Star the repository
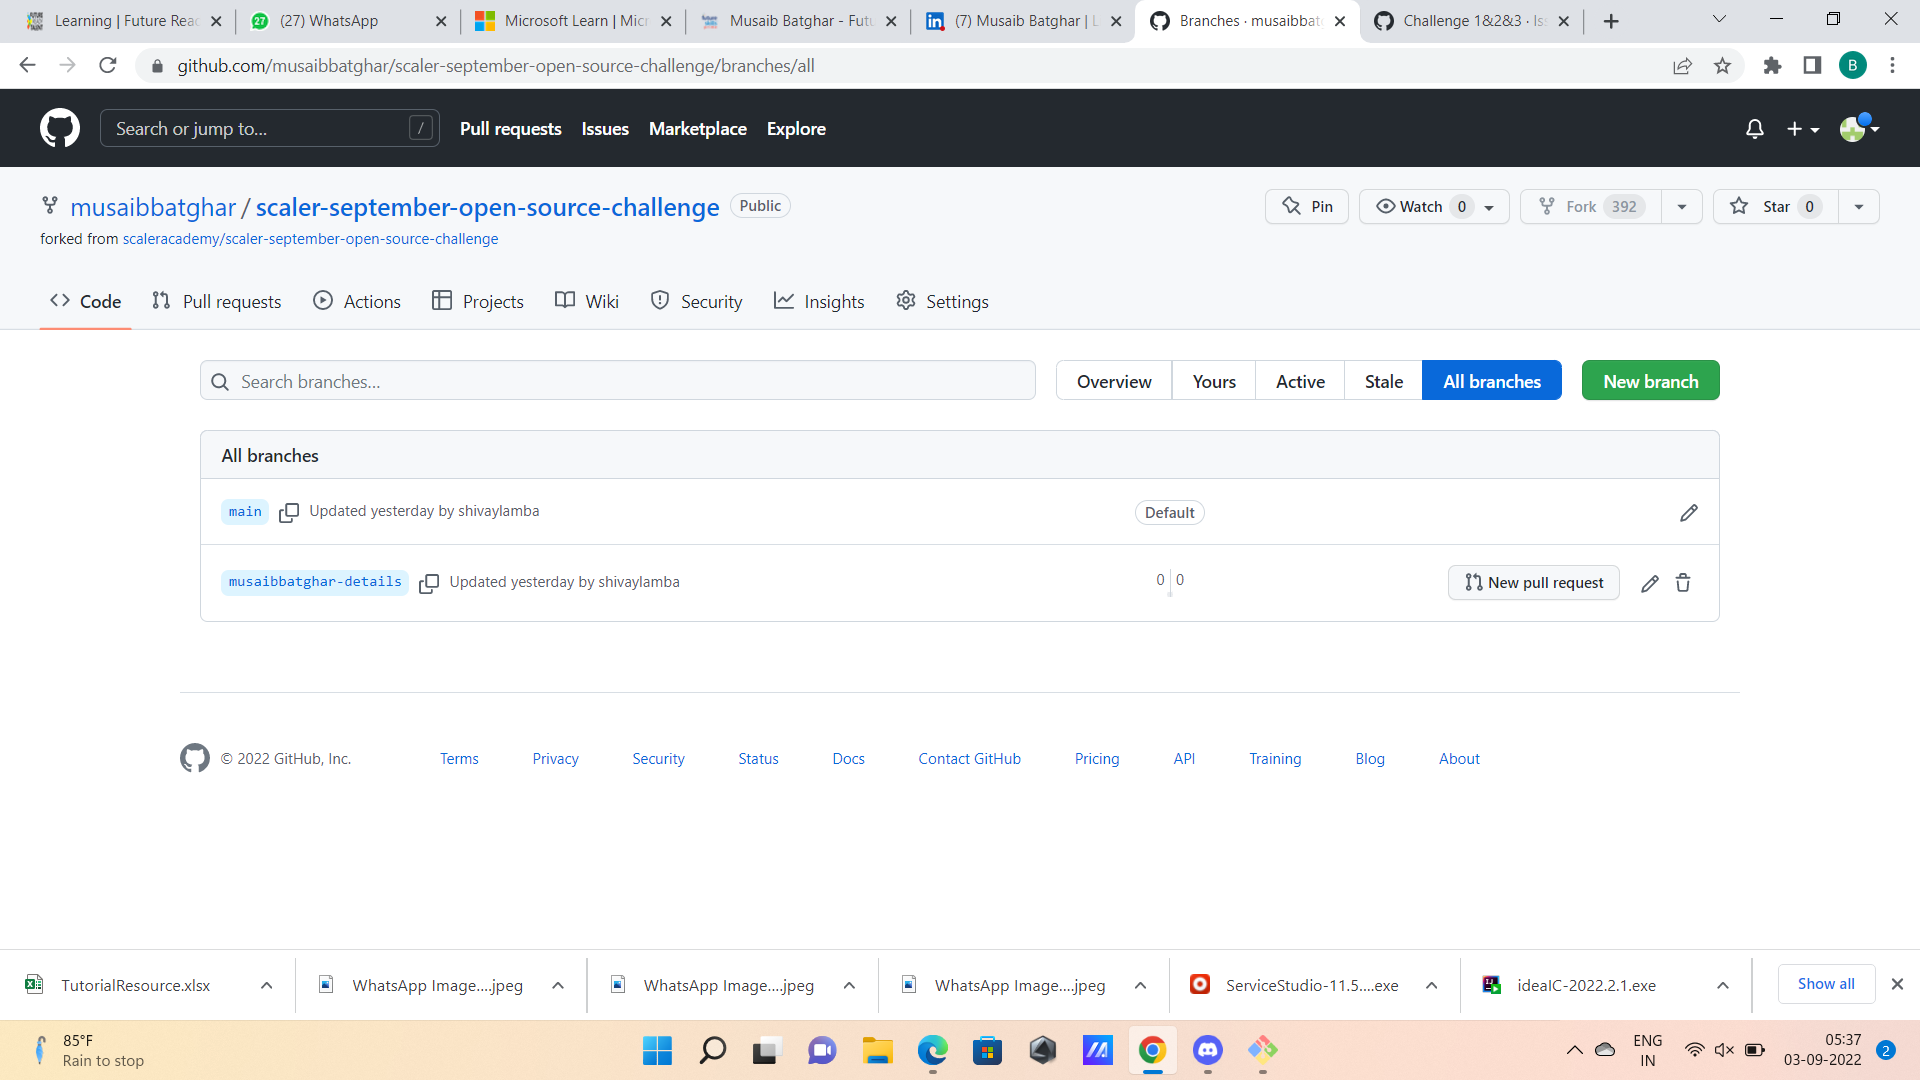The height and width of the screenshot is (1080, 1920). [x=1775, y=206]
